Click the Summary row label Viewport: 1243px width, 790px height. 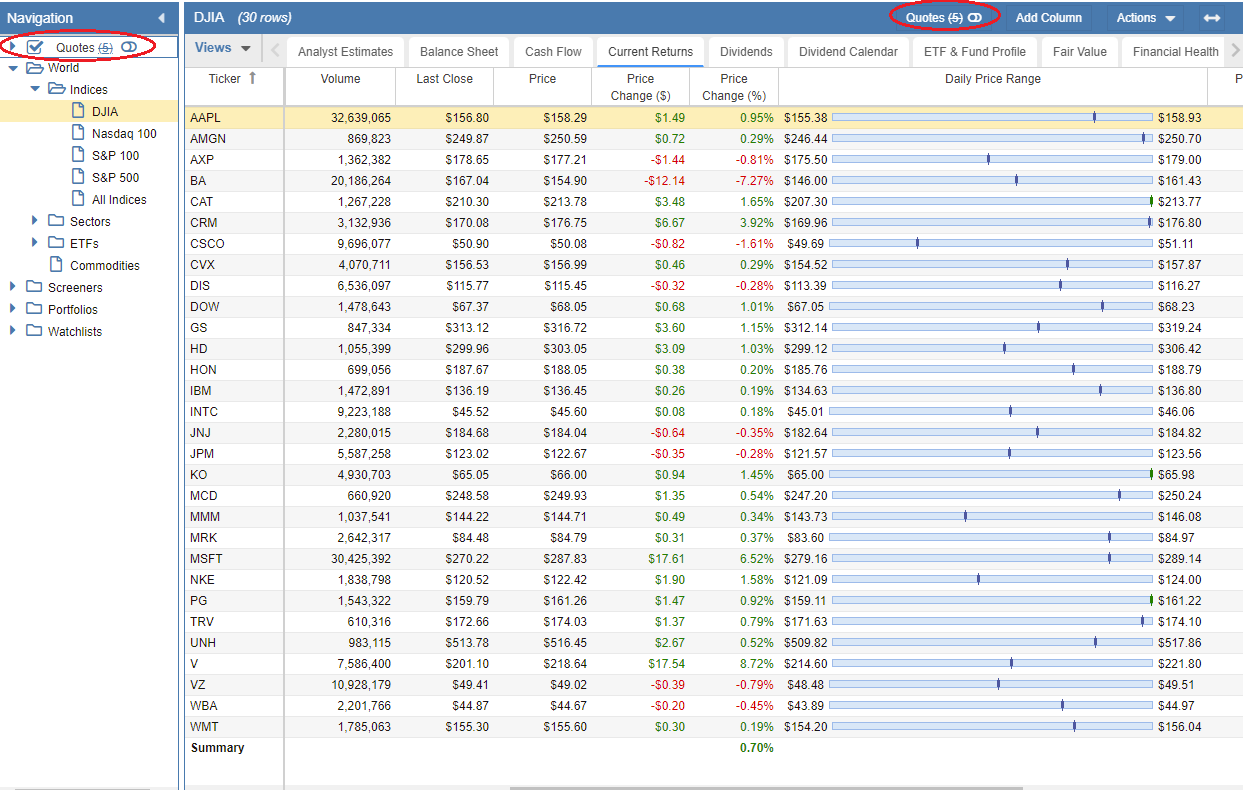217,747
